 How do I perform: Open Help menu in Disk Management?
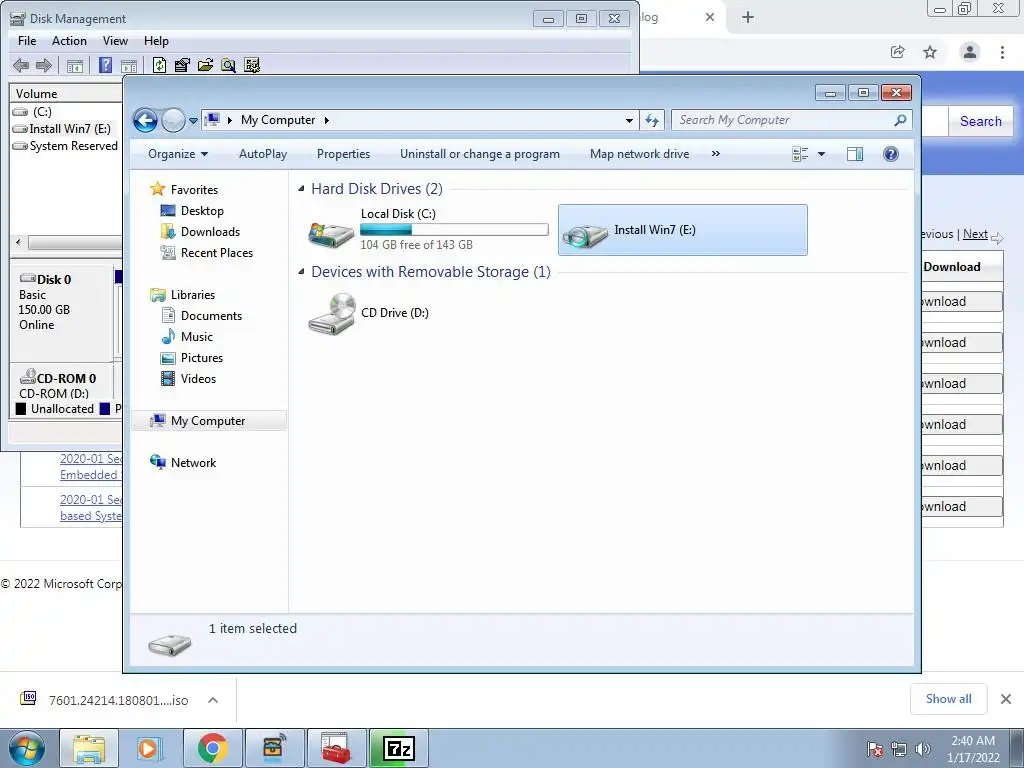click(x=156, y=40)
